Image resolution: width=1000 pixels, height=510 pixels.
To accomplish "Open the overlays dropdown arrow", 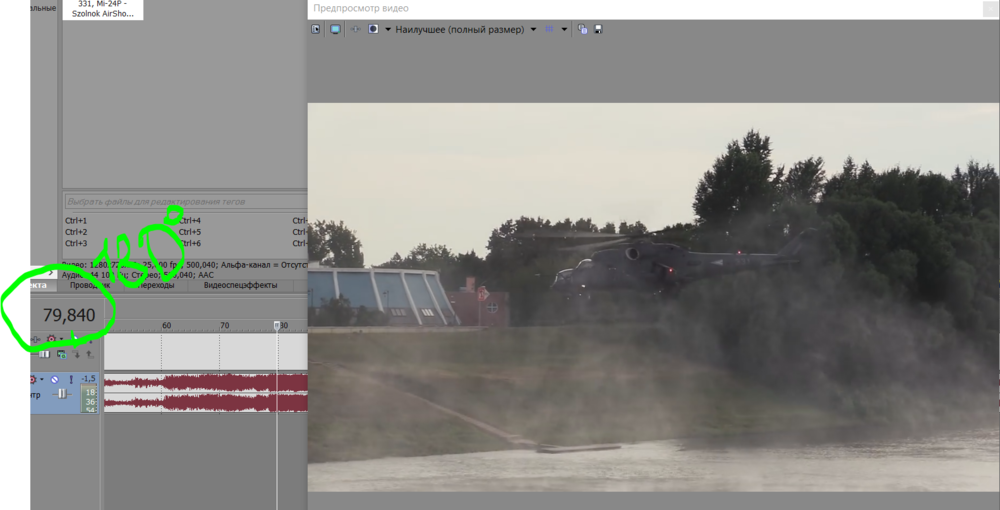I will pyautogui.click(x=564, y=29).
